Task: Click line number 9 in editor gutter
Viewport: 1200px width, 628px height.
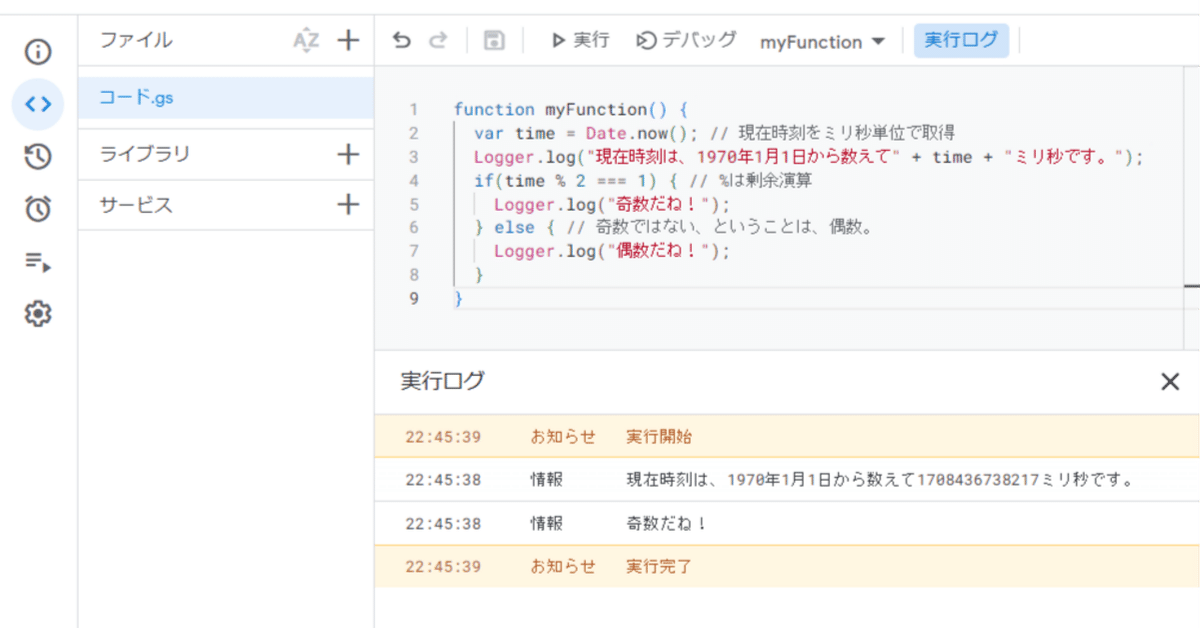Action: [414, 299]
